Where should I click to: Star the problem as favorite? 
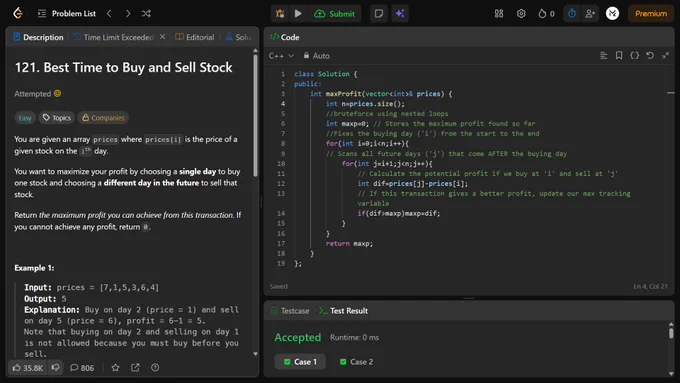(x=115, y=367)
